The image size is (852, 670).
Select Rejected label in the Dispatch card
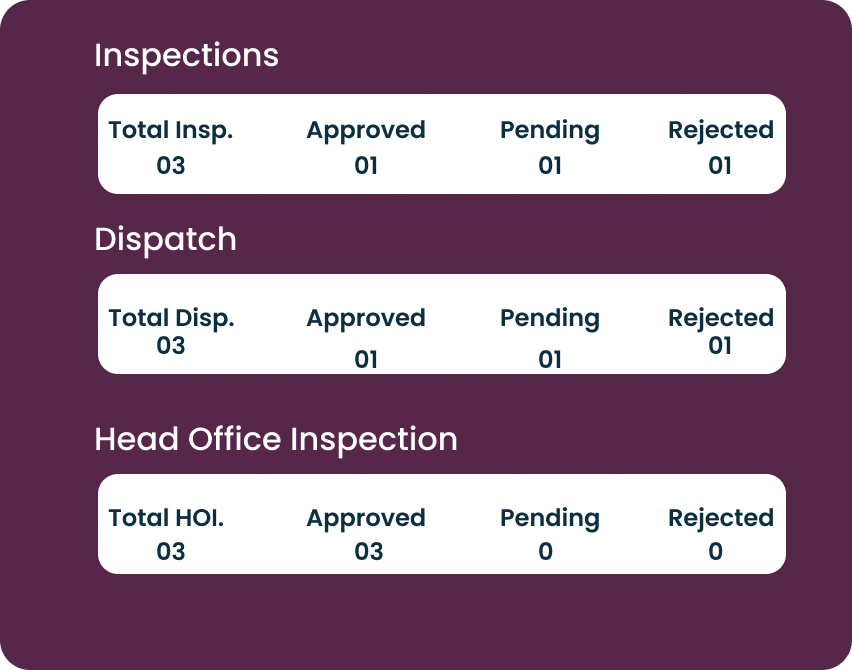pos(721,318)
